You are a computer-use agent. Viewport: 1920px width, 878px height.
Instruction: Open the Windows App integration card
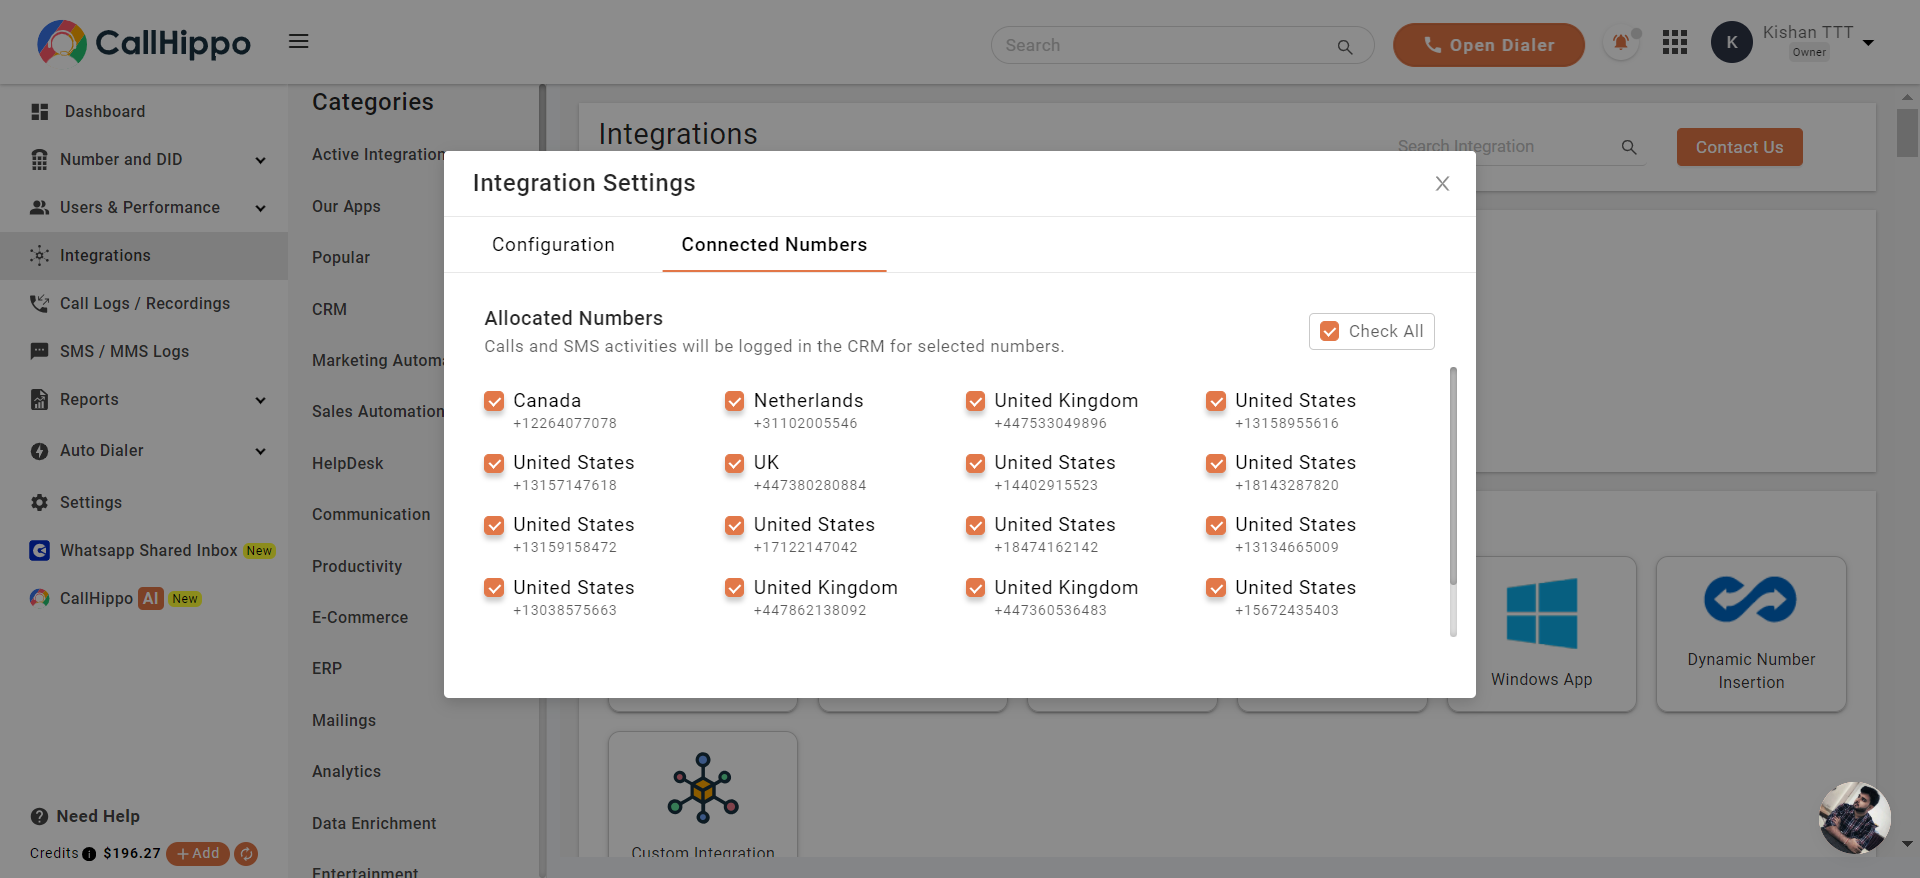pos(1541,634)
